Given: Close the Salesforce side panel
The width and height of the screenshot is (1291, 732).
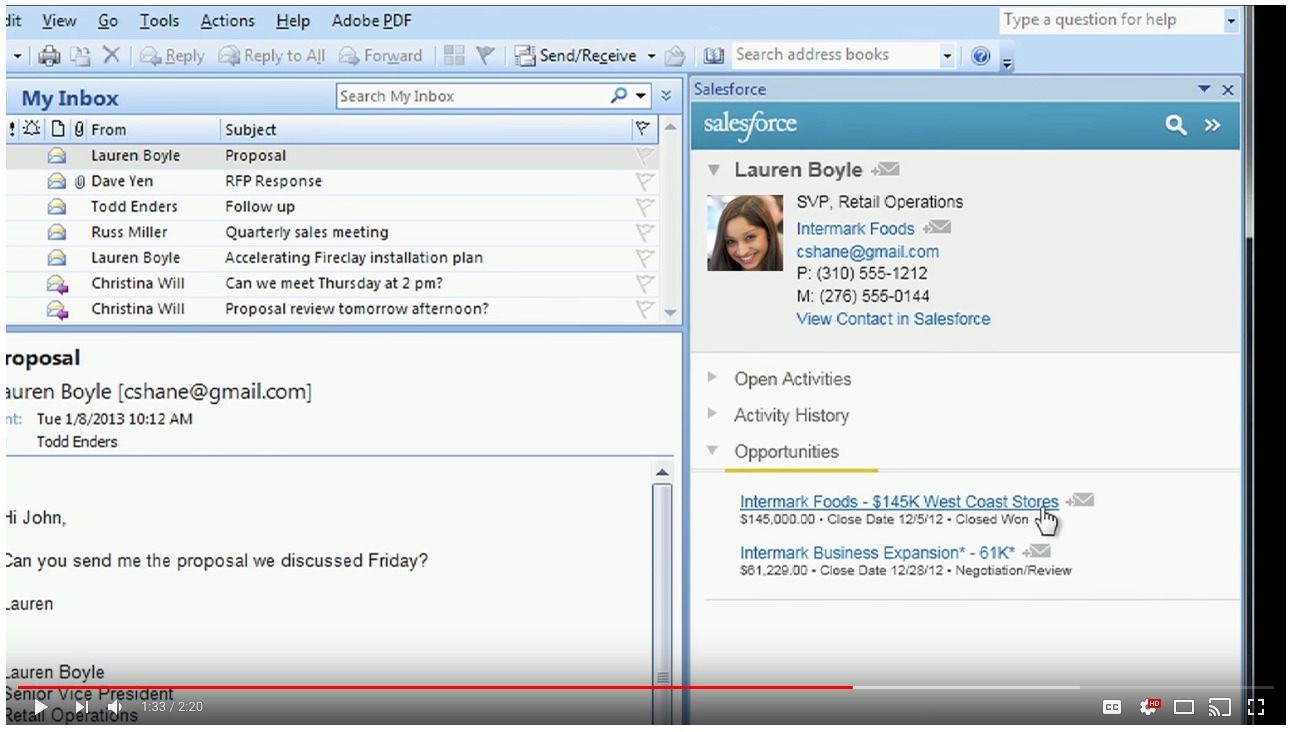Looking at the screenshot, I should click(1228, 89).
